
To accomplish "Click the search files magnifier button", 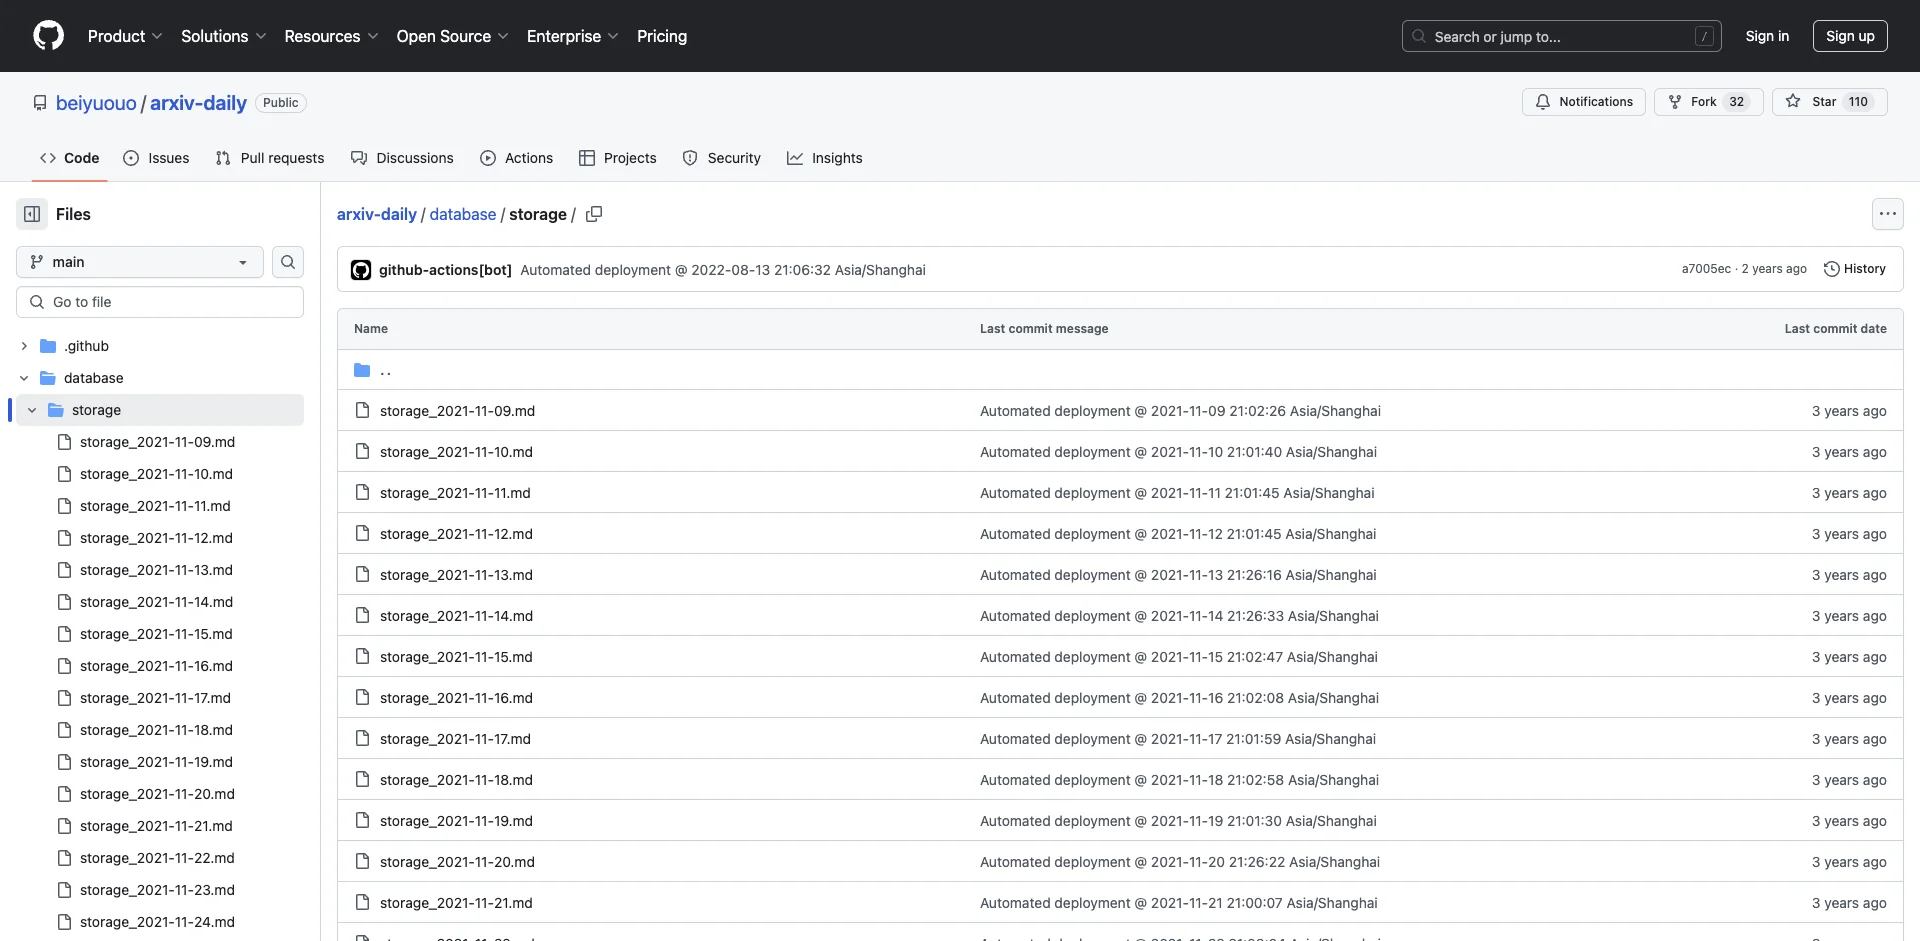I will 288,262.
